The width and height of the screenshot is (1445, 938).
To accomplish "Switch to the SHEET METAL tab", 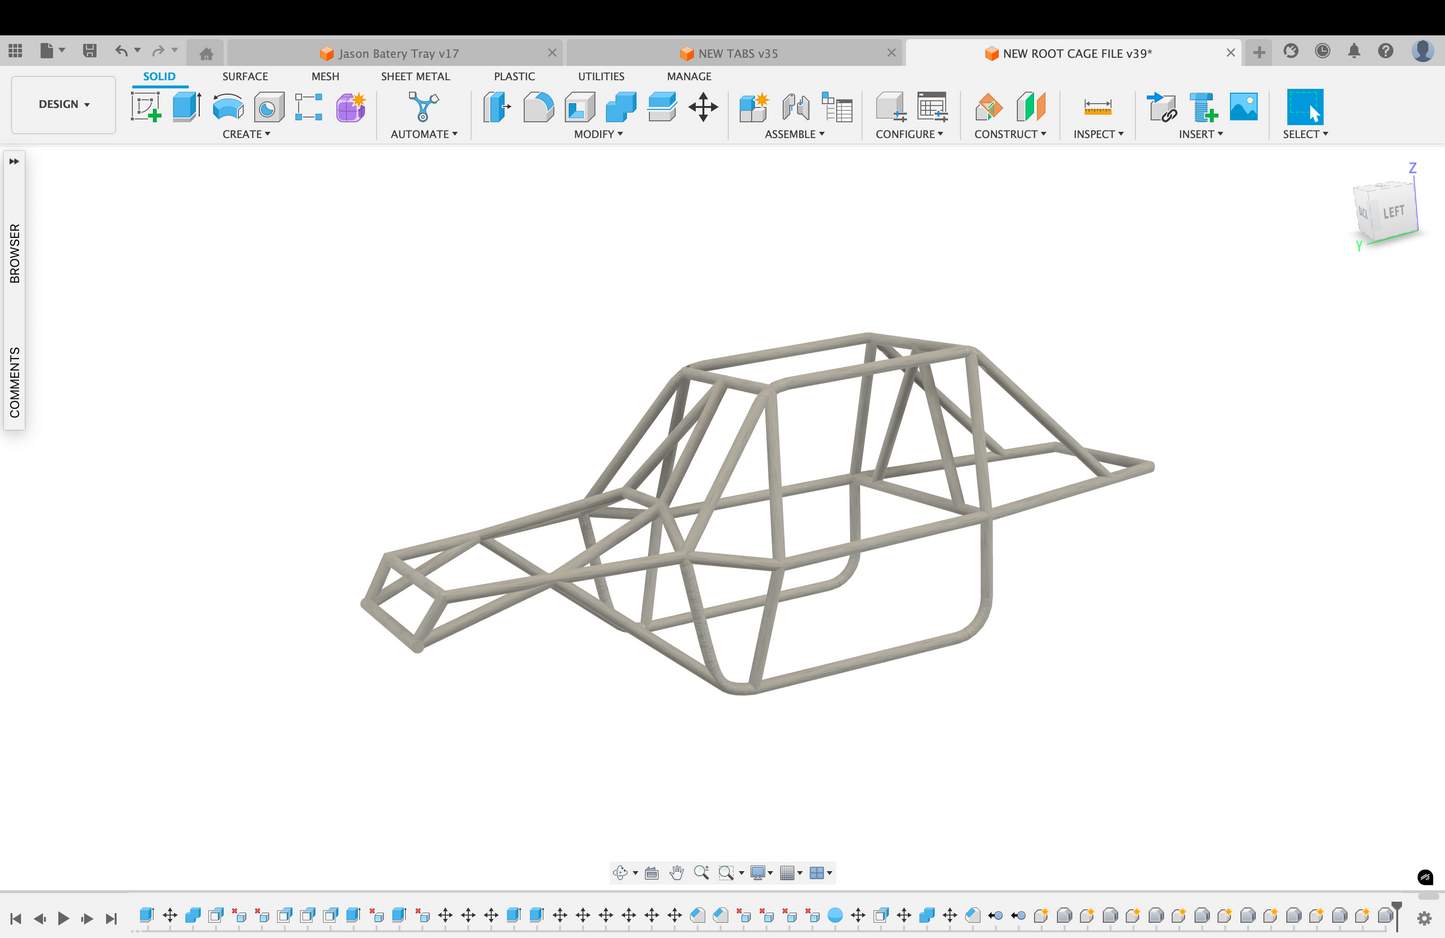I will [415, 76].
